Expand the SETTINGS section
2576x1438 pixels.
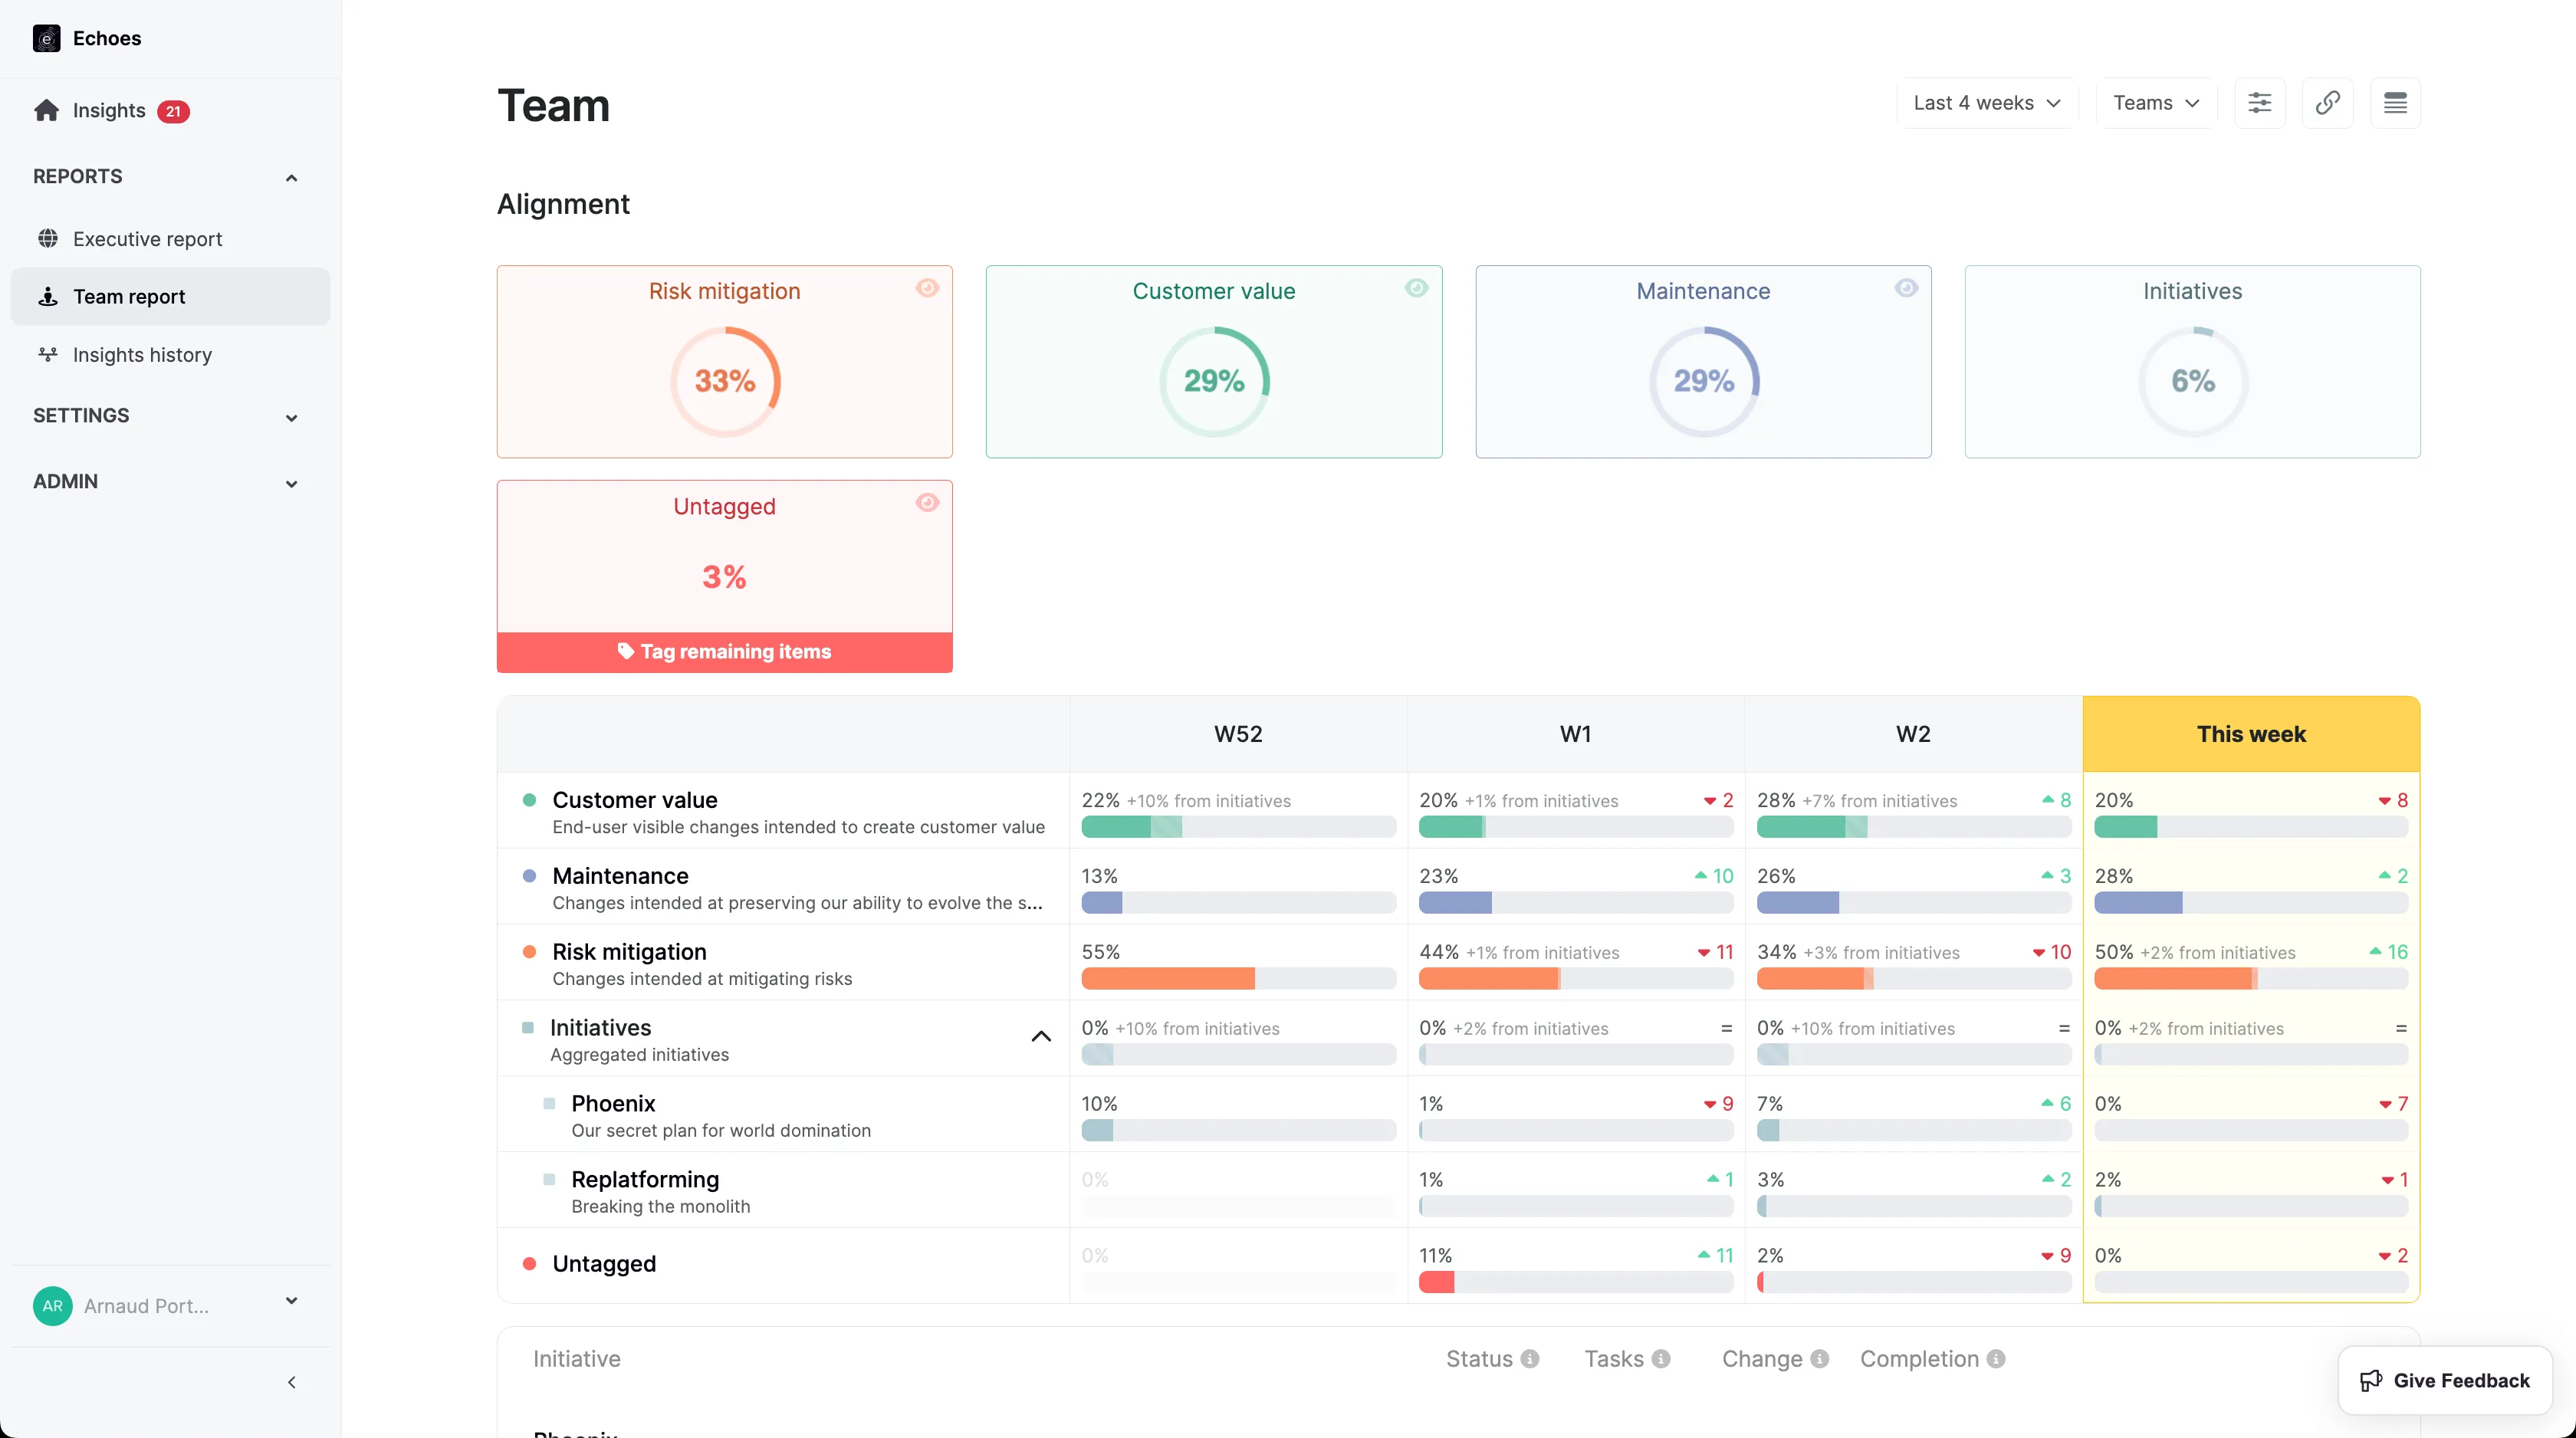pyautogui.click(x=292, y=418)
